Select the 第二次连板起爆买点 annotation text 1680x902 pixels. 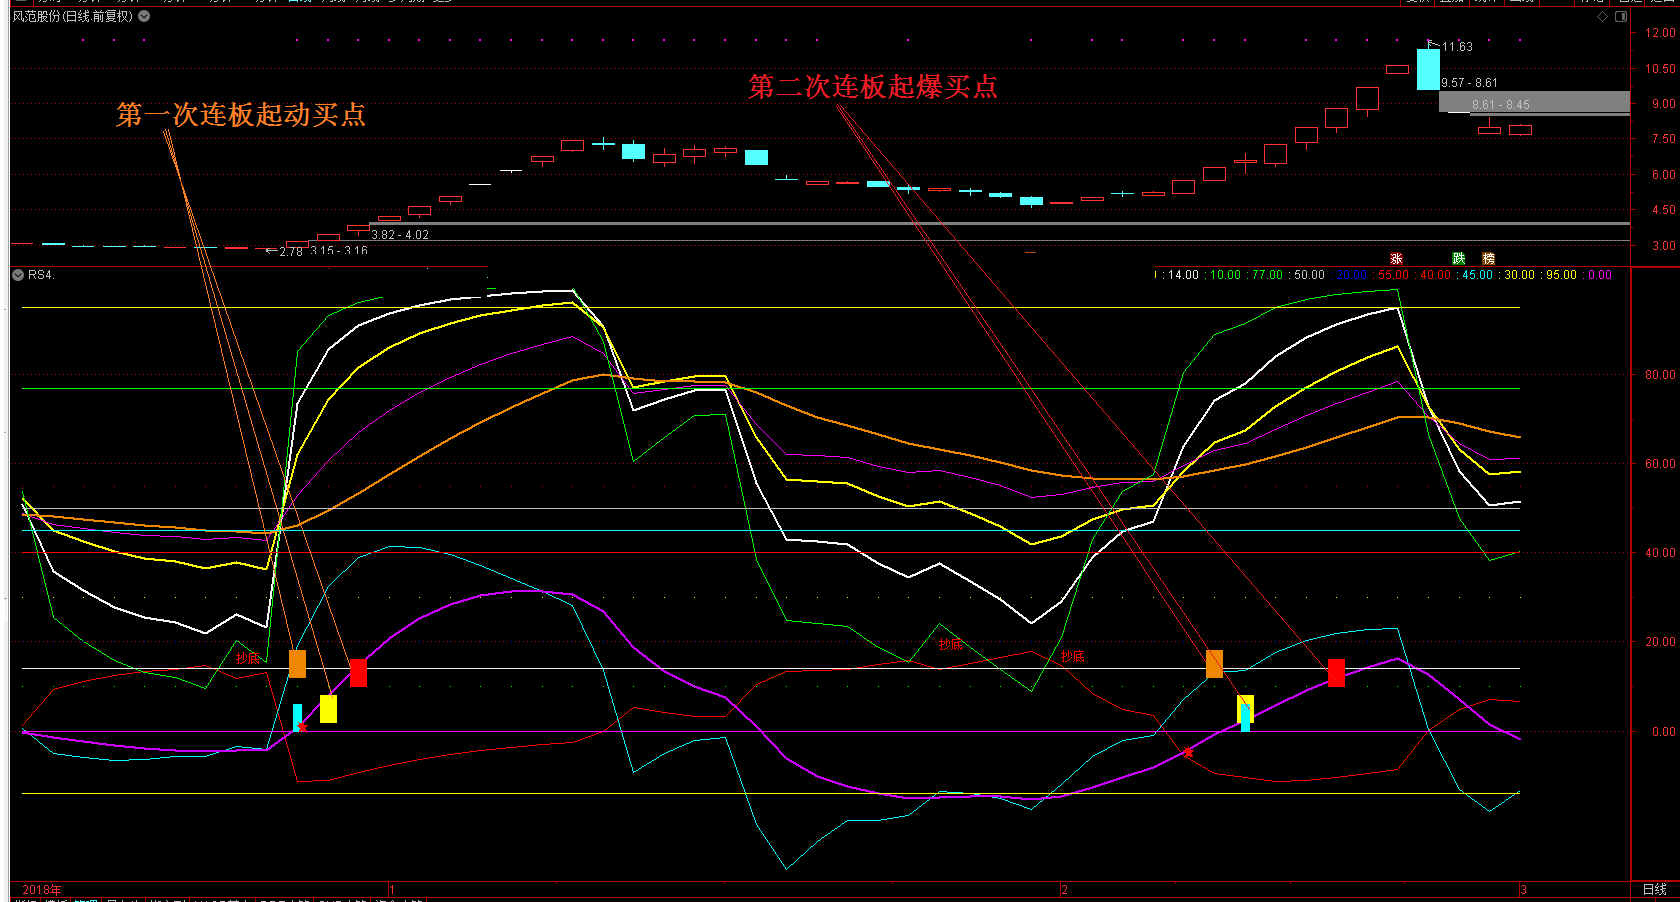click(873, 87)
